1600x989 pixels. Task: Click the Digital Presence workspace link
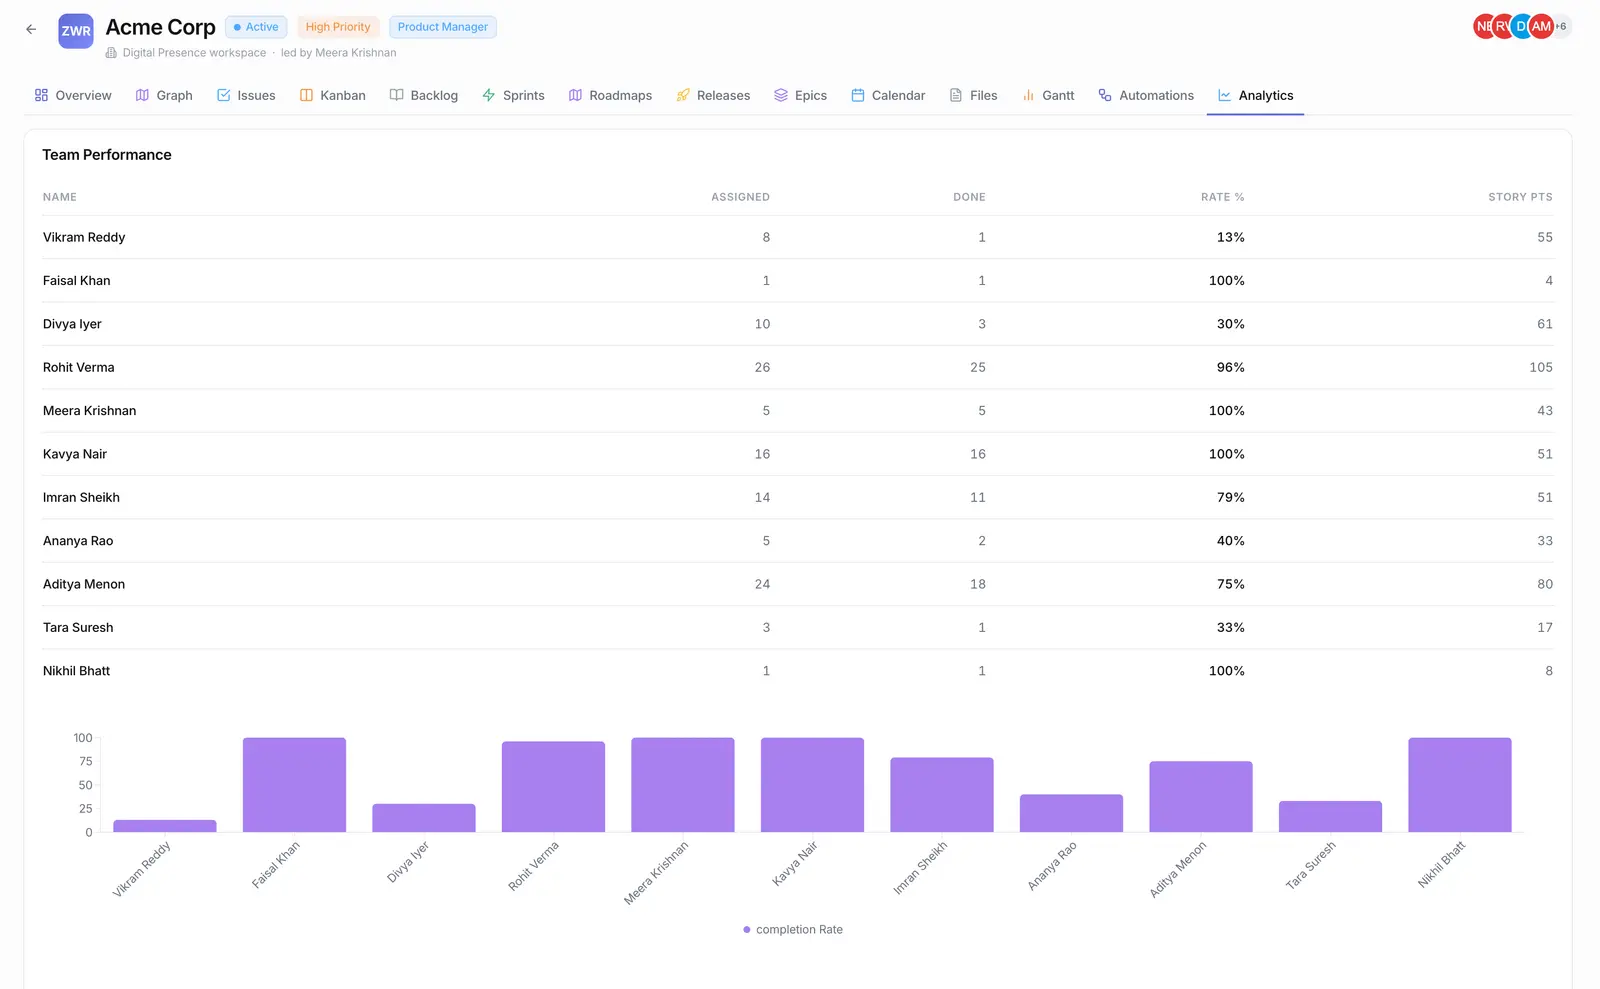(x=194, y=53)
